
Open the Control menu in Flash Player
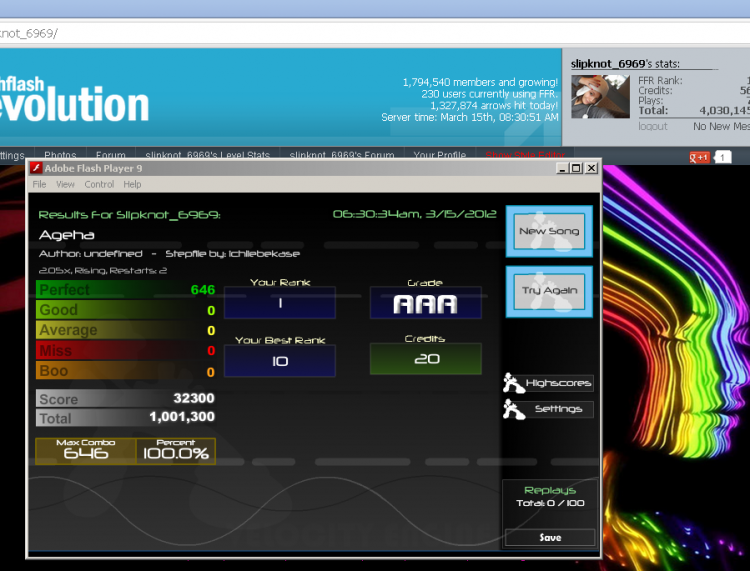[99, 185]
